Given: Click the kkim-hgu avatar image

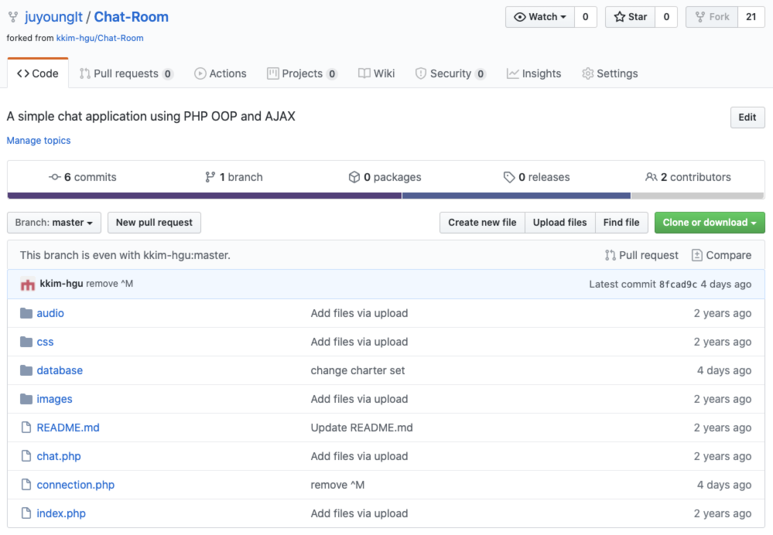Looking at the screenshot, I should 28,284.
